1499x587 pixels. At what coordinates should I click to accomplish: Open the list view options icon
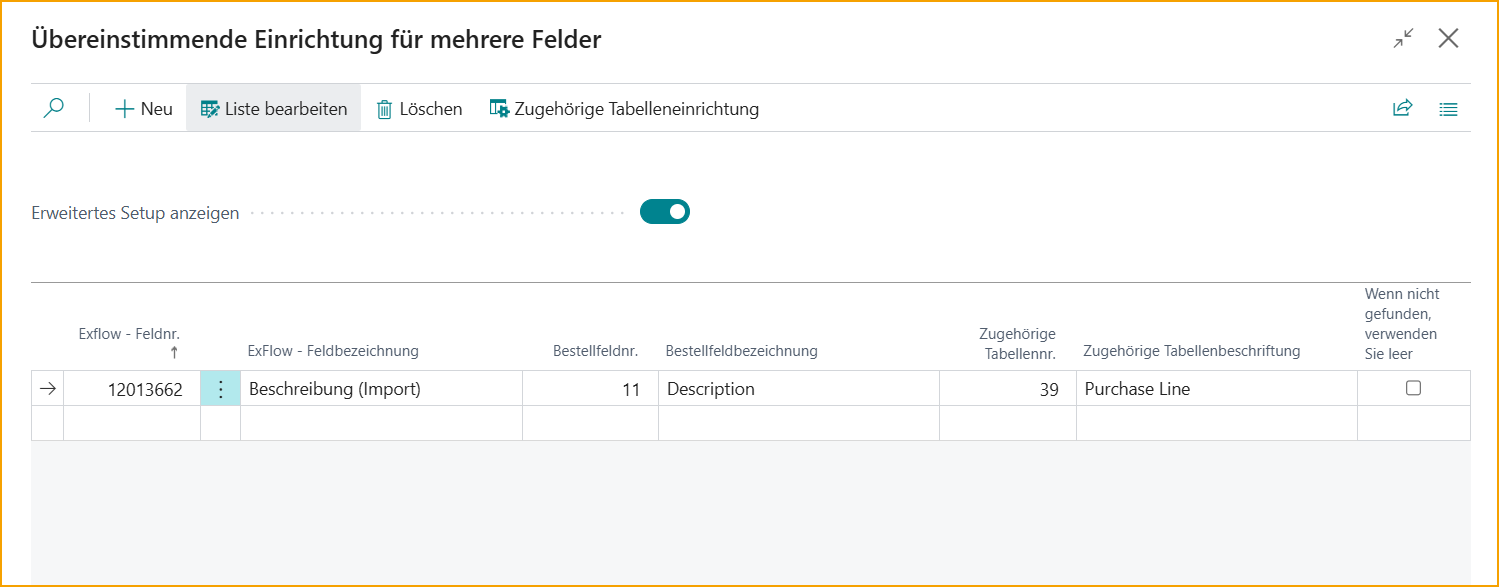(1448, 109)
